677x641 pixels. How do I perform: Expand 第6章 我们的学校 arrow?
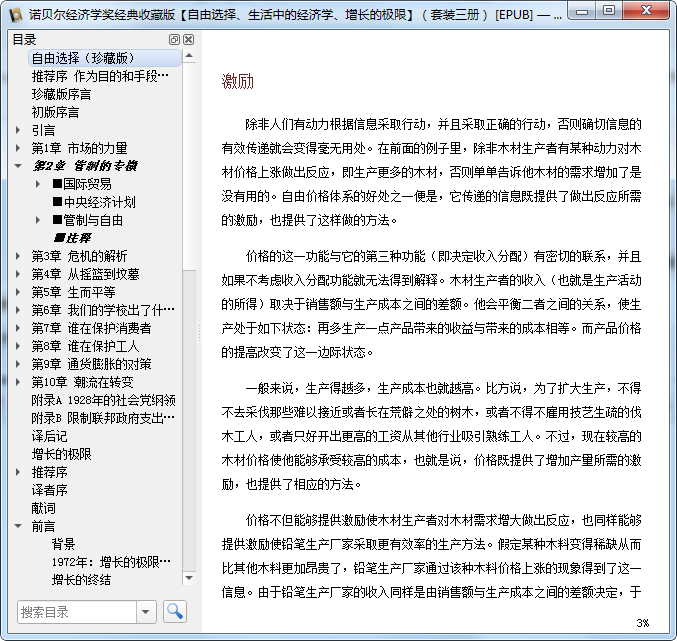point(18,310)
